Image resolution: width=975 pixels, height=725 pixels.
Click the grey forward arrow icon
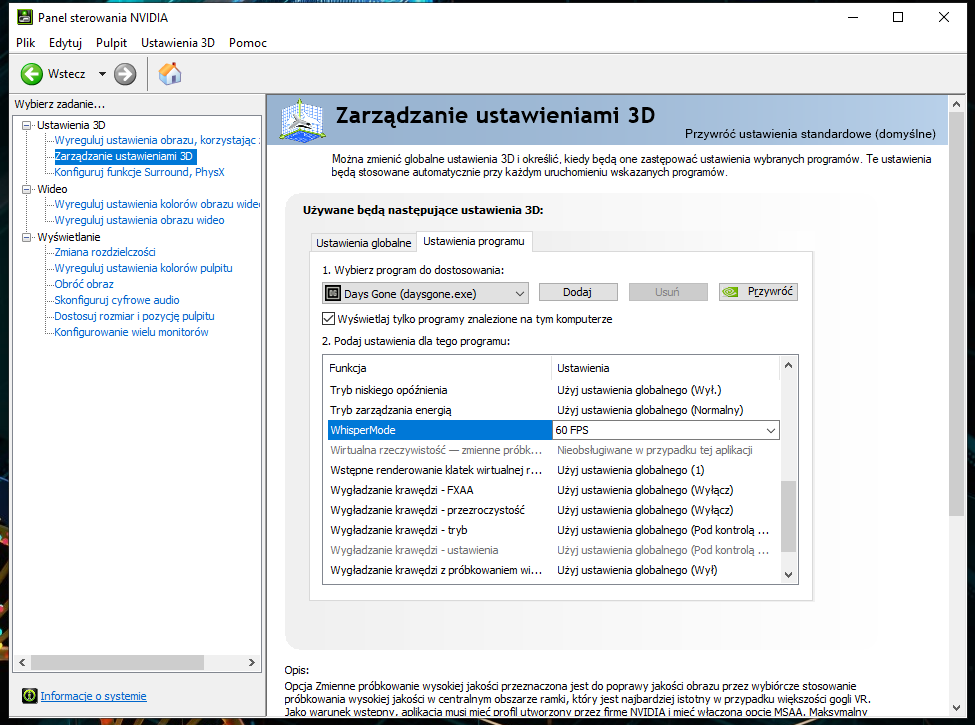pyautogui.click(x=125, y=74)
